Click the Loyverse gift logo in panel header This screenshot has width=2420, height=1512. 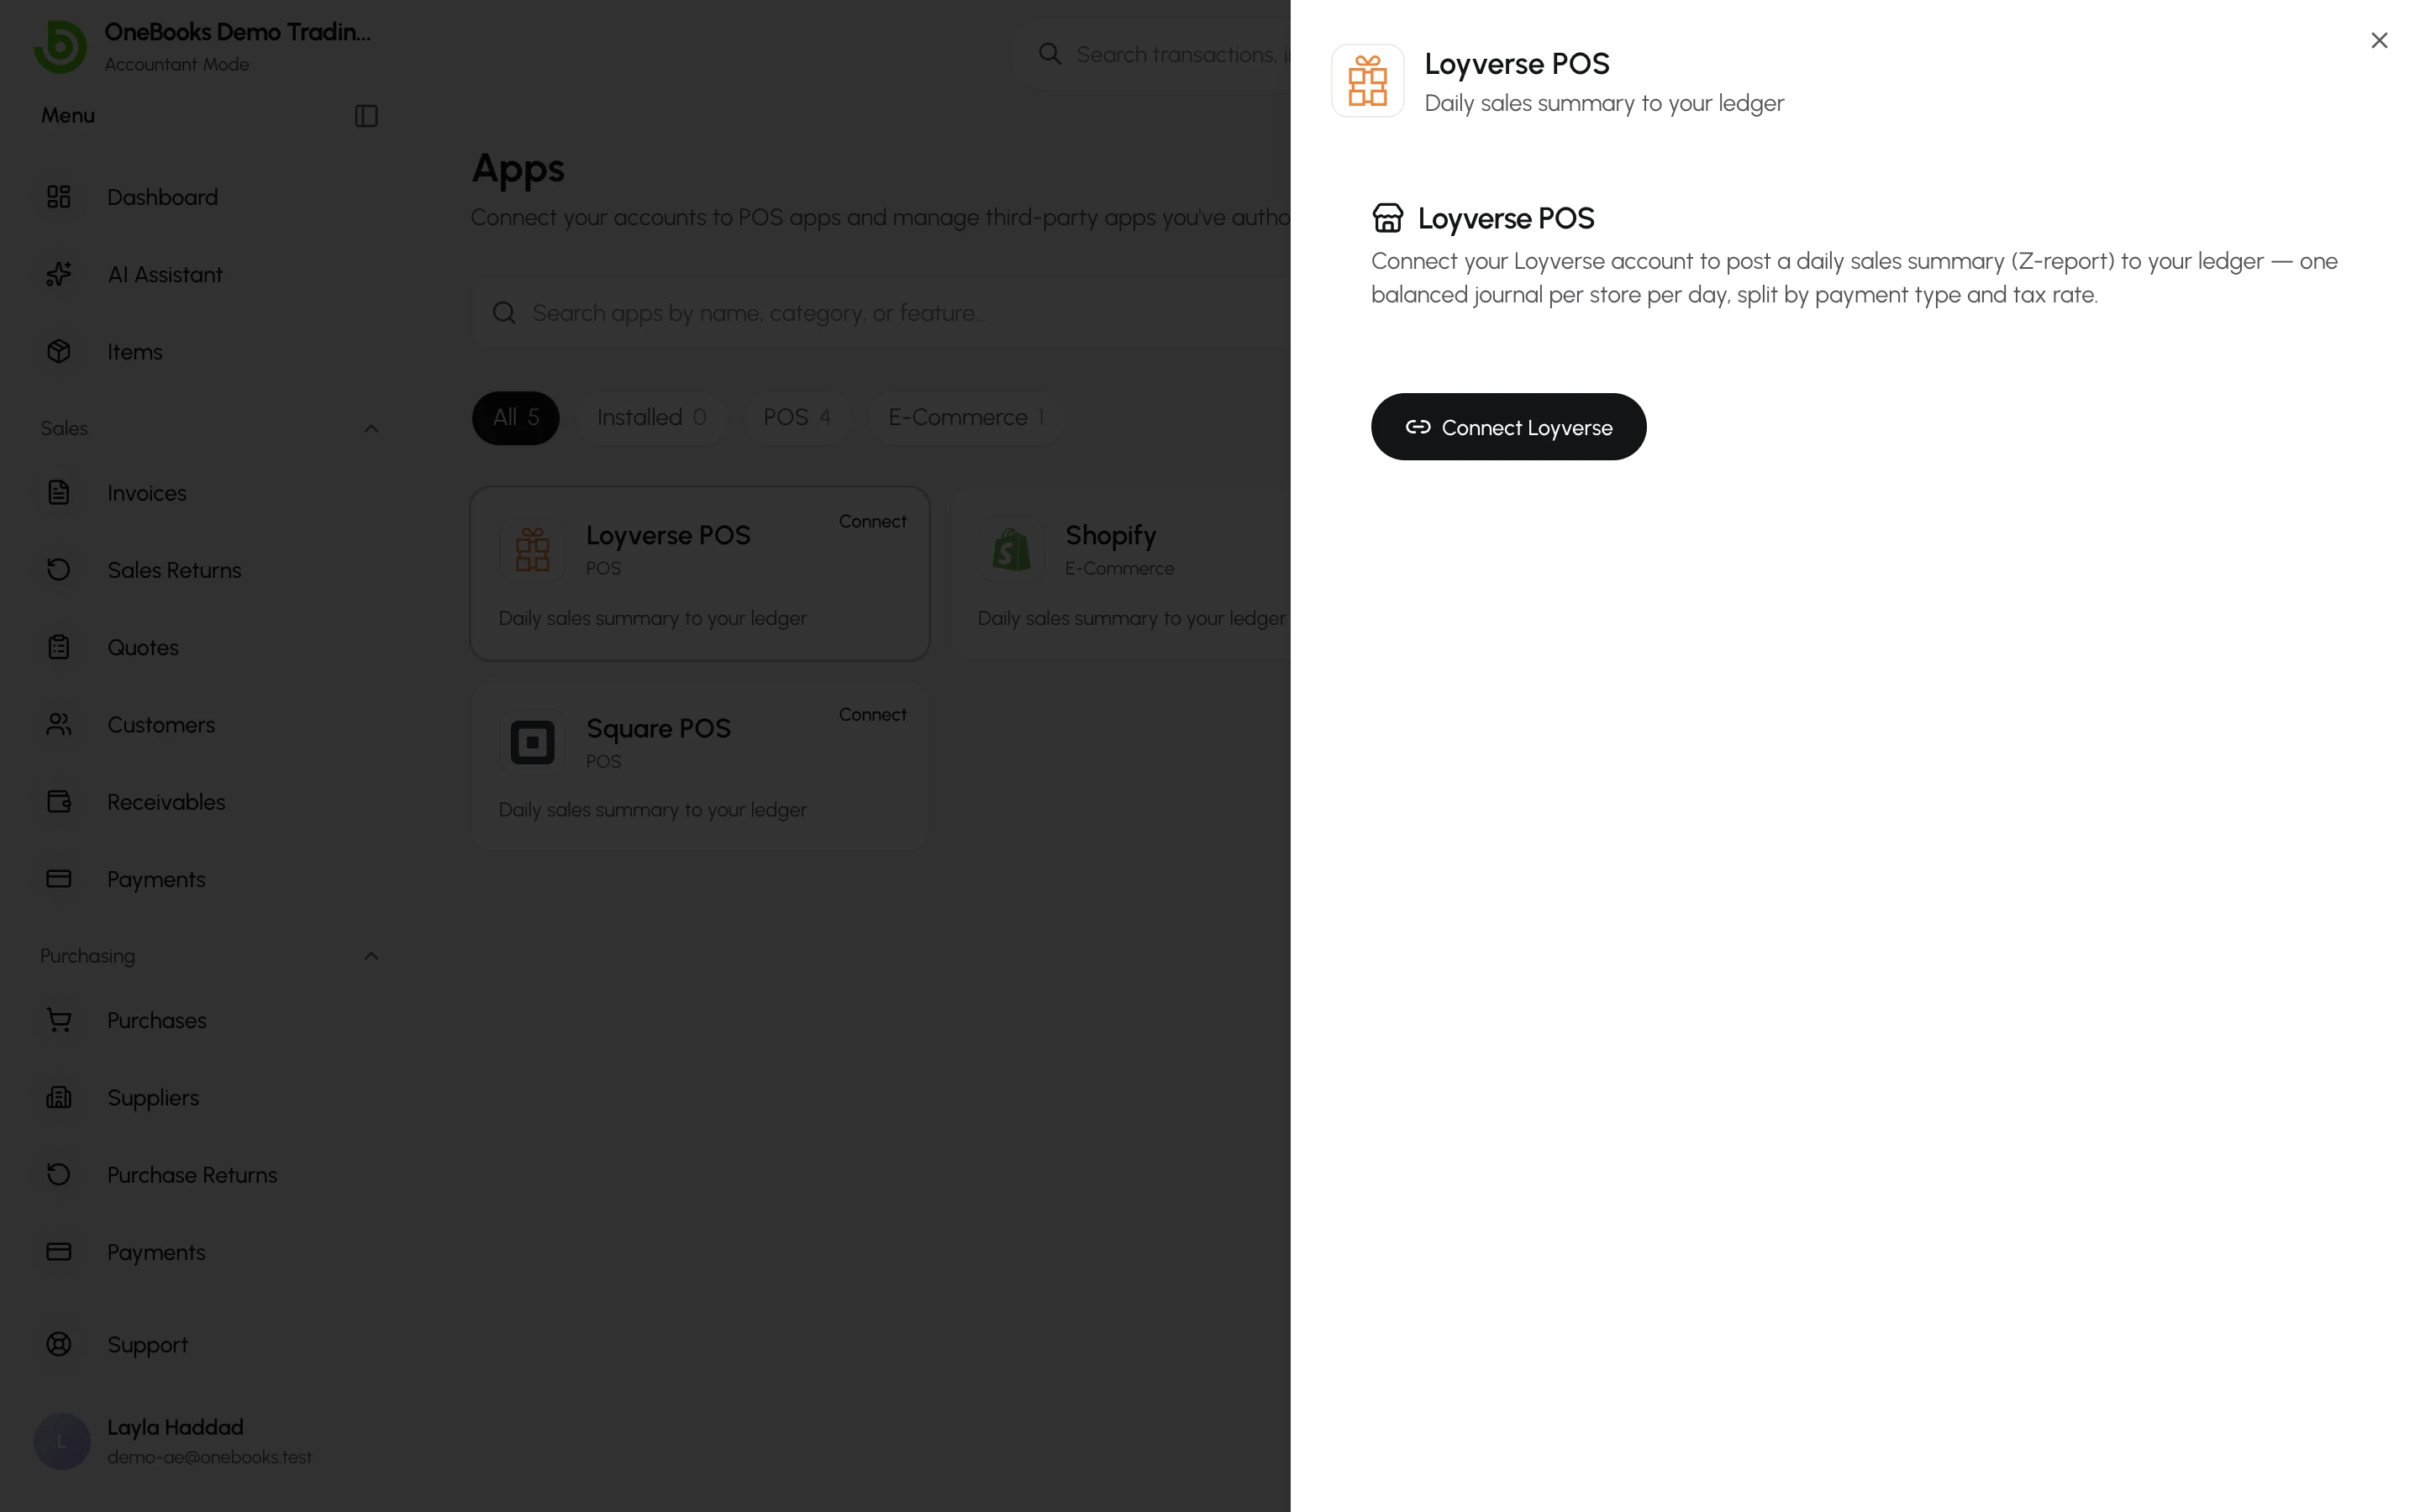click(1367, 81)
